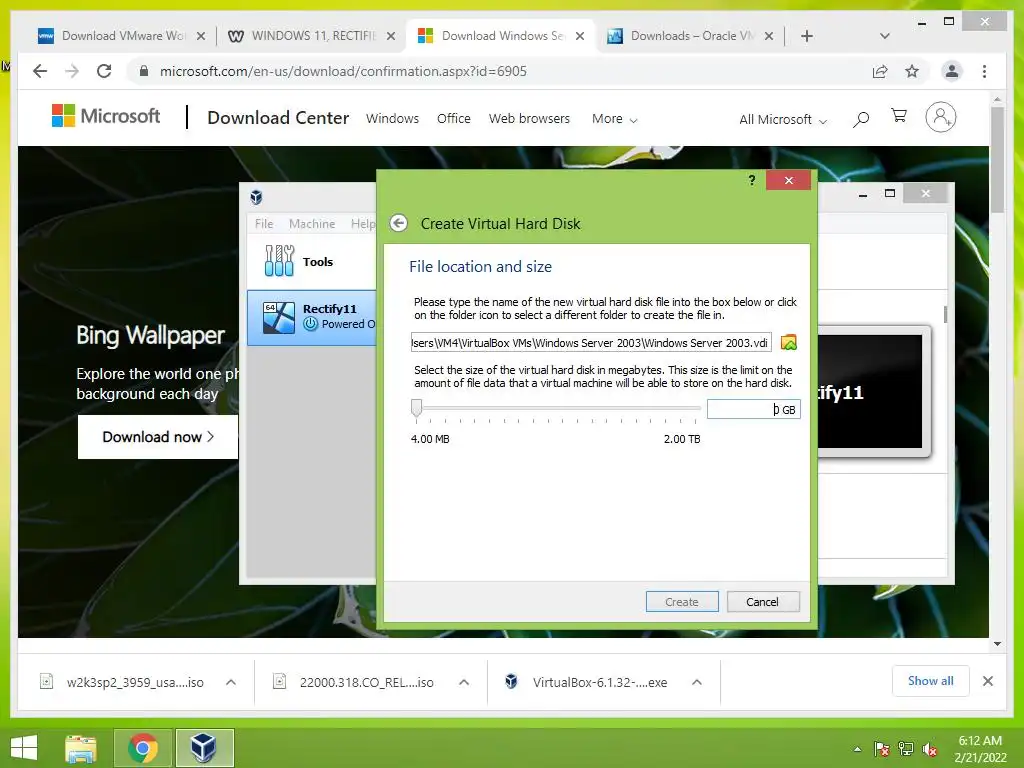
Task: Click the disk size GB input field
Action: [753, 409]
